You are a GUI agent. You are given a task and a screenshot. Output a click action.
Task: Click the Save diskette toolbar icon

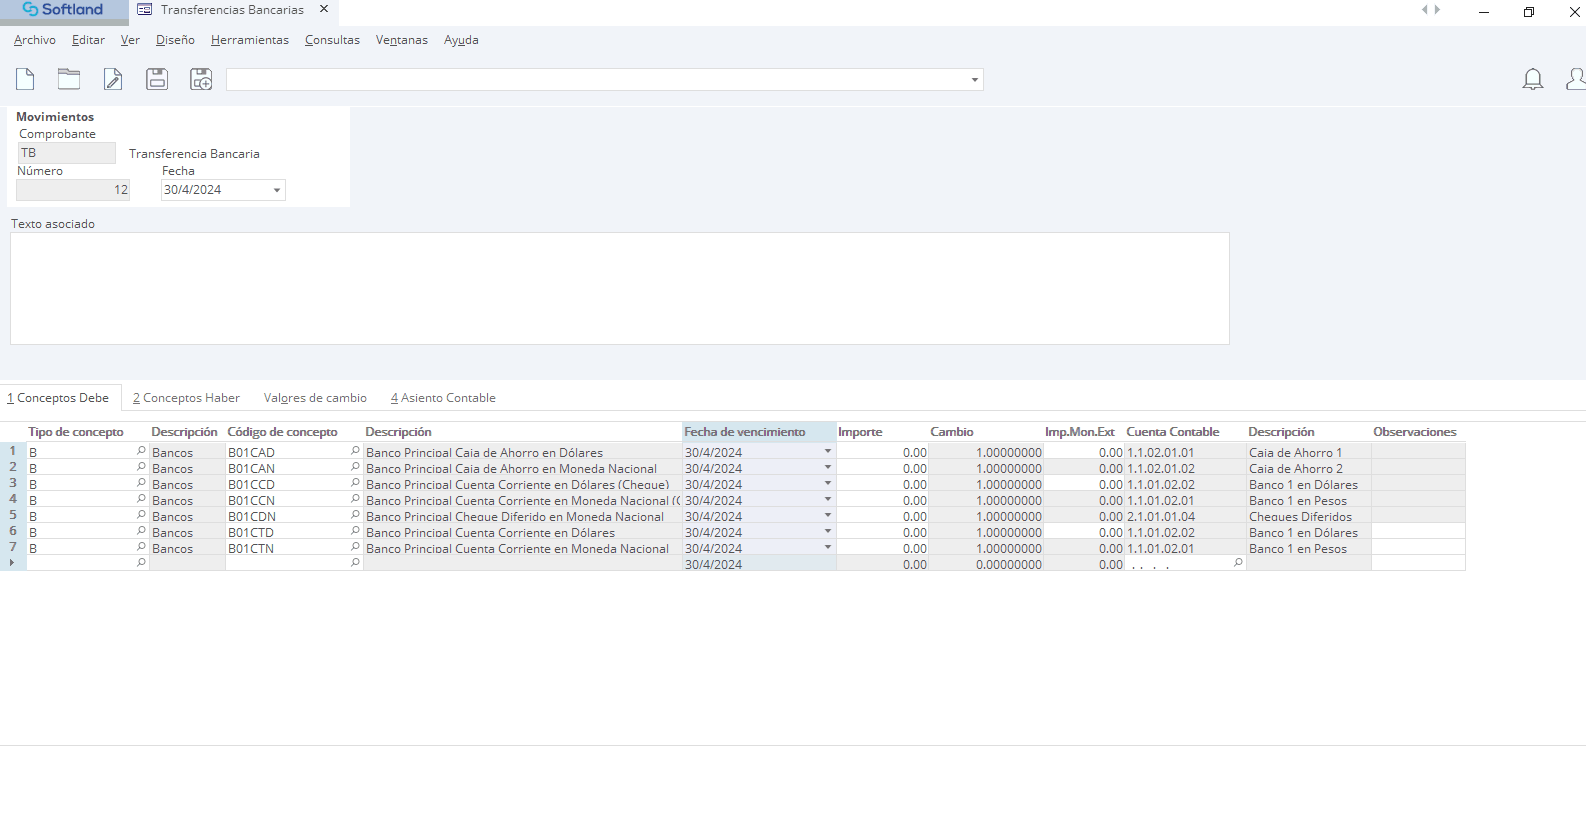(157, 79)
